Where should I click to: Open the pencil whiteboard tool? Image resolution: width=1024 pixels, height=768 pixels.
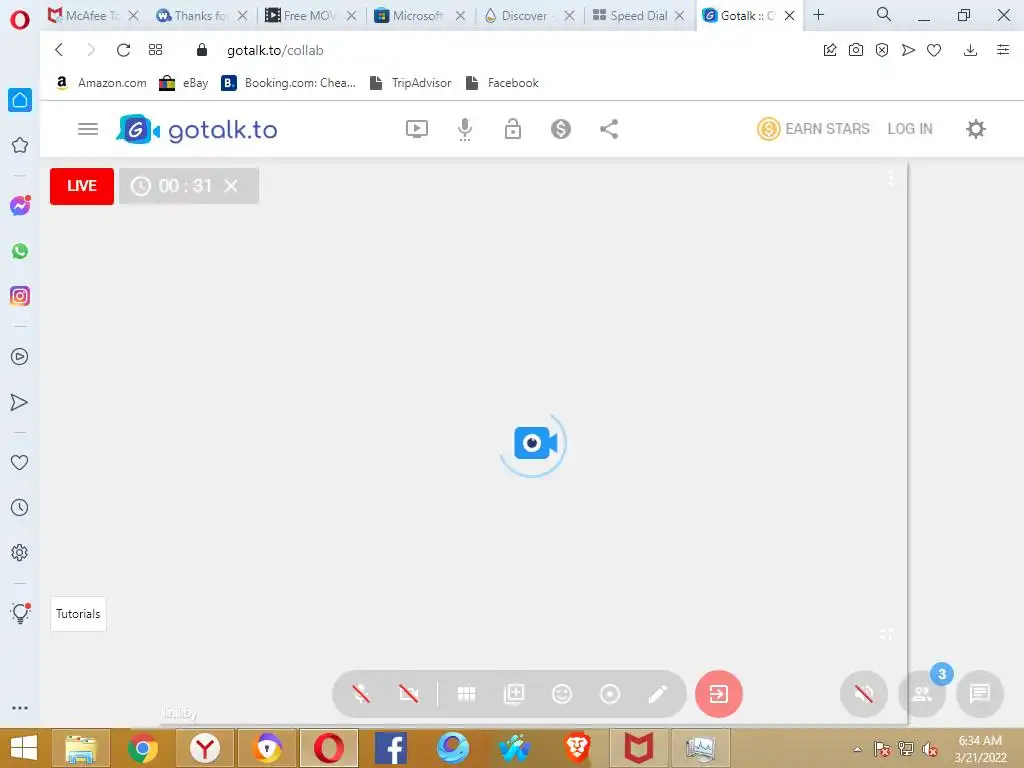tap(658, 694)
